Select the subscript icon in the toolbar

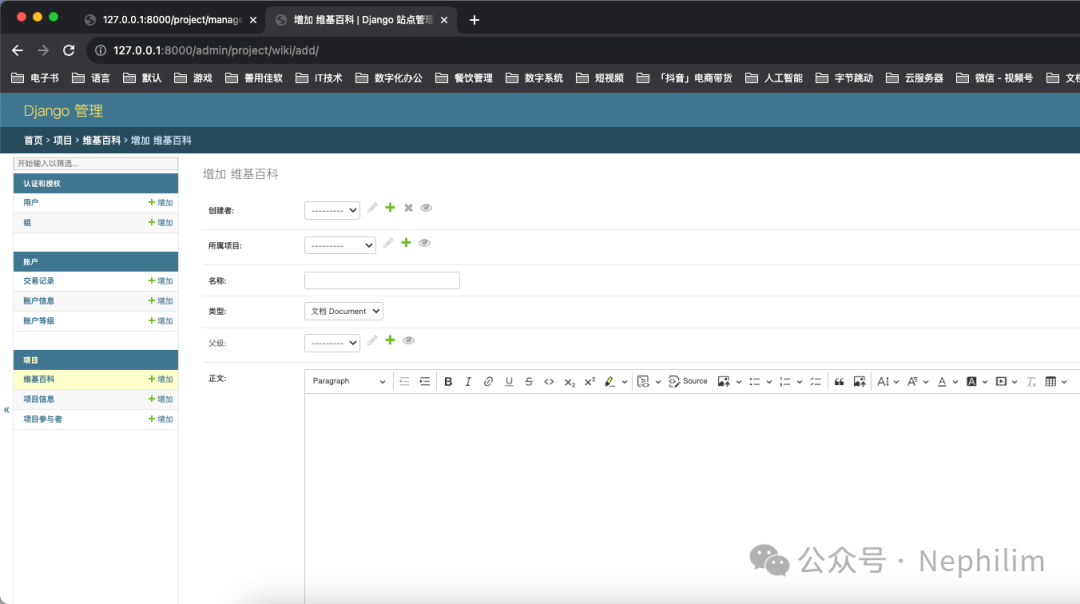(x=568, y=381)
